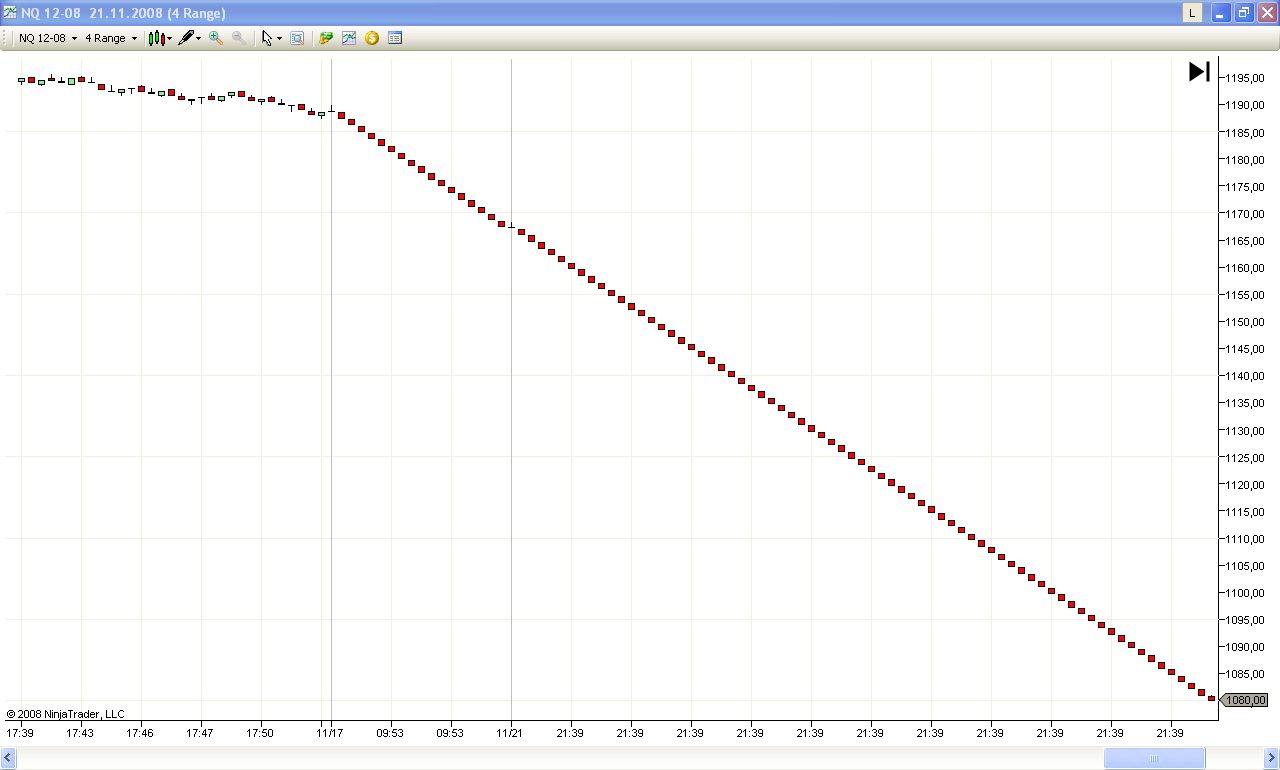
Task: Click the 1110,00 price axis label
Action: tap(1246, 539)
